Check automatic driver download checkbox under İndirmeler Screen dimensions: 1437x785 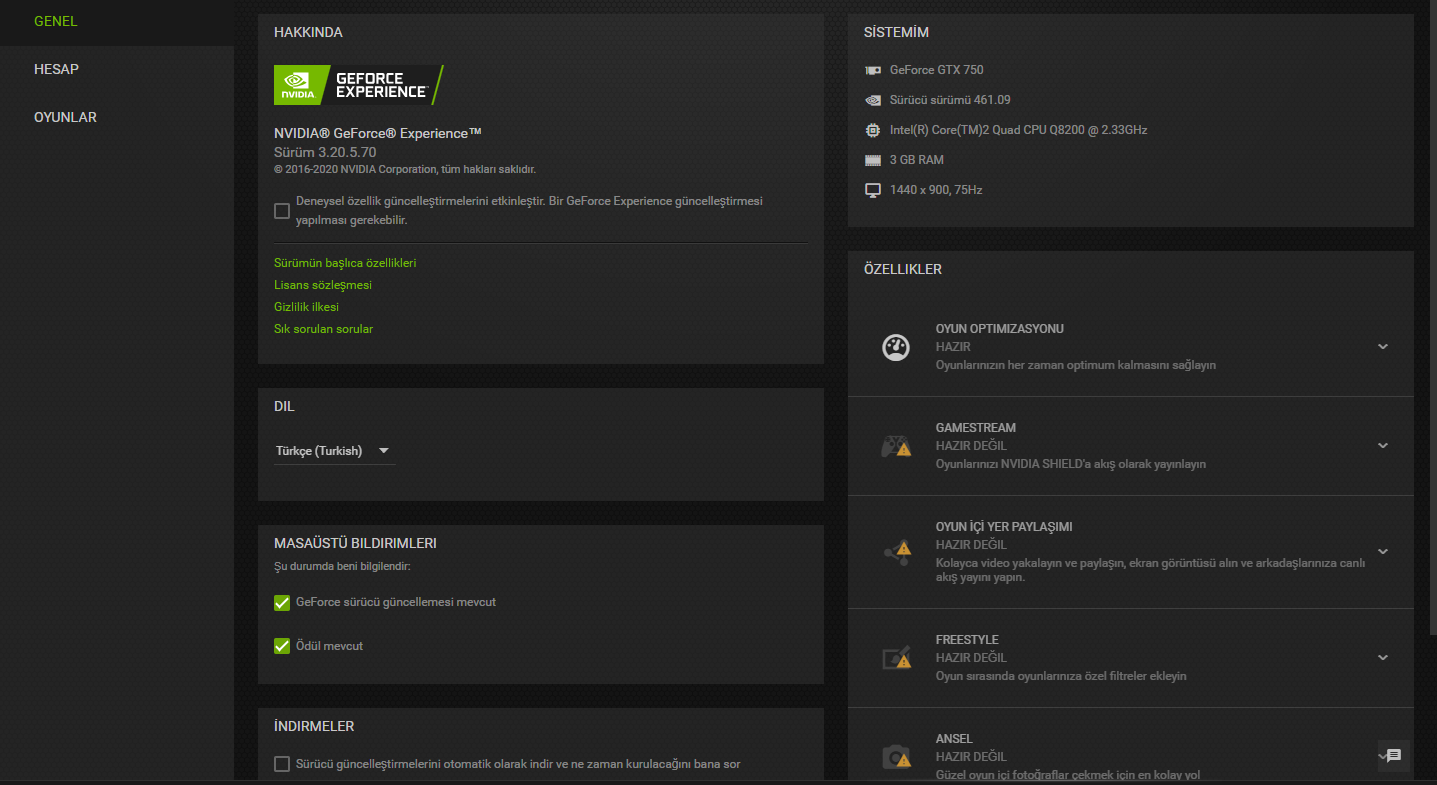coord(282,765)
